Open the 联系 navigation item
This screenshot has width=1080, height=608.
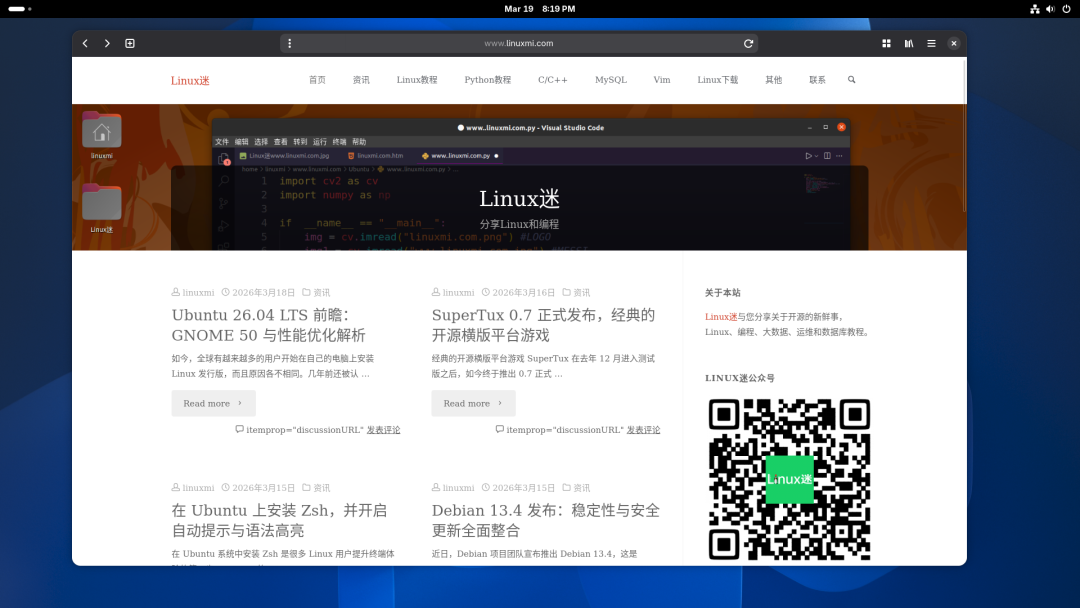click(817, 80)
